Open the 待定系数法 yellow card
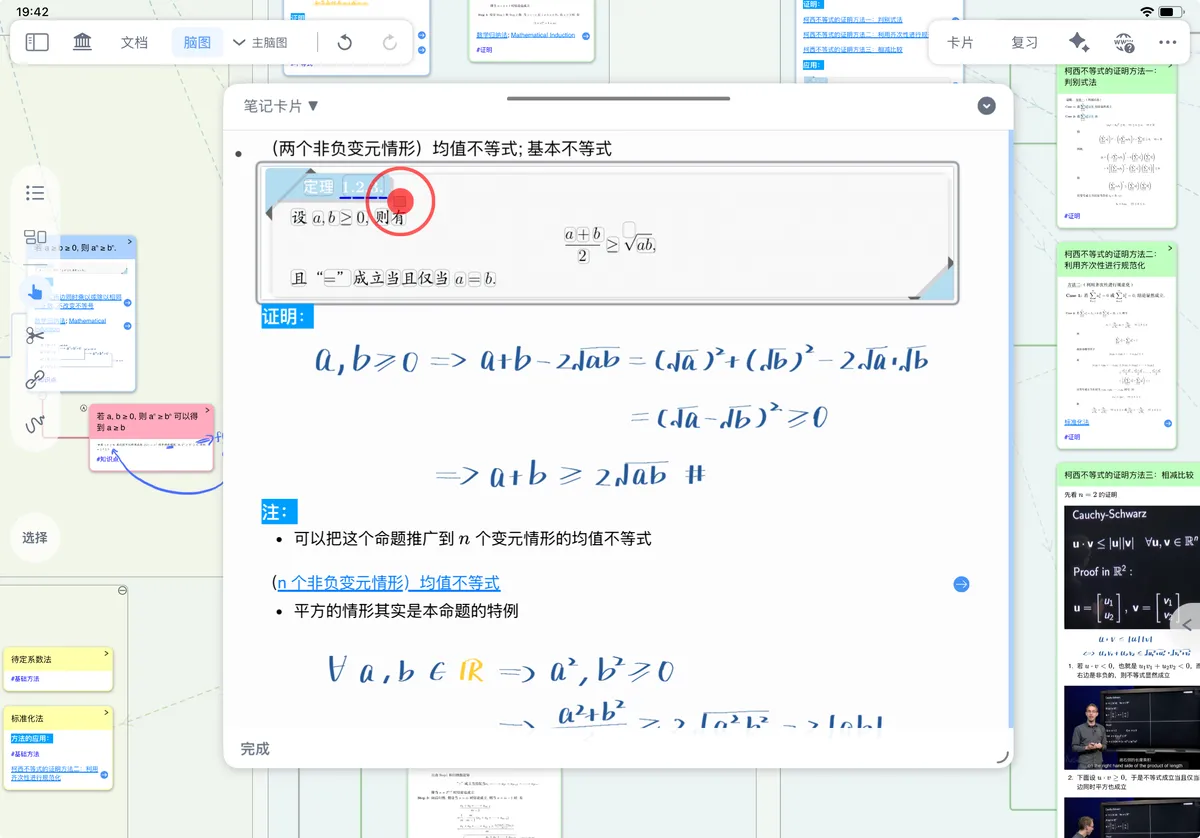Screen dimensions: 1200x838 [x=57, y=668]
